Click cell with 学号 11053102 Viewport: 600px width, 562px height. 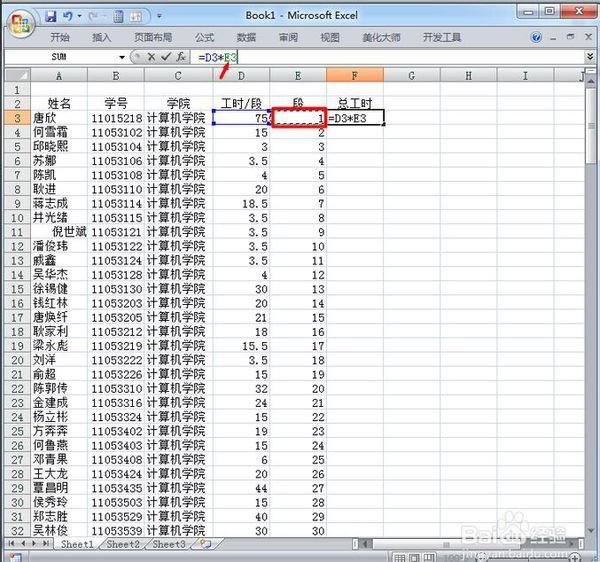pyautogui.click(x=116, y=132)
